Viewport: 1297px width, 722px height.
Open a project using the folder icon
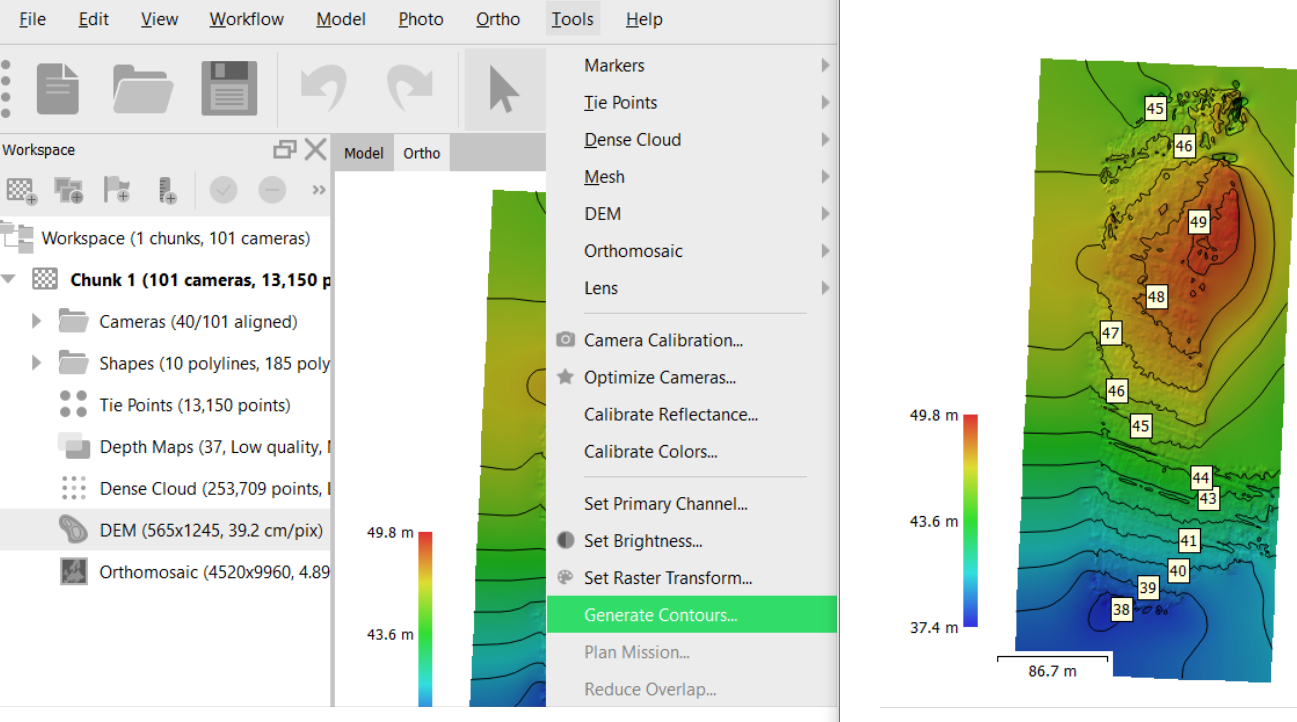[x=142, y=87]
